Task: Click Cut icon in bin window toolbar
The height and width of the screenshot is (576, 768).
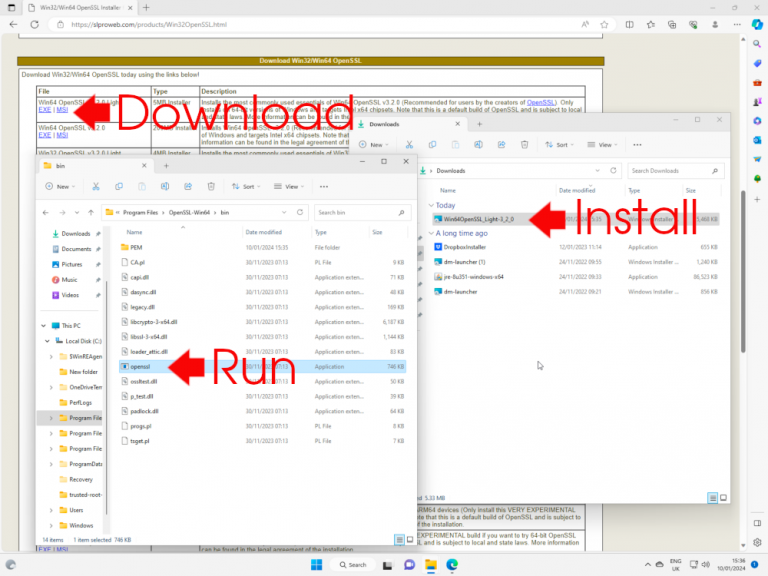Action: [96, 187]
